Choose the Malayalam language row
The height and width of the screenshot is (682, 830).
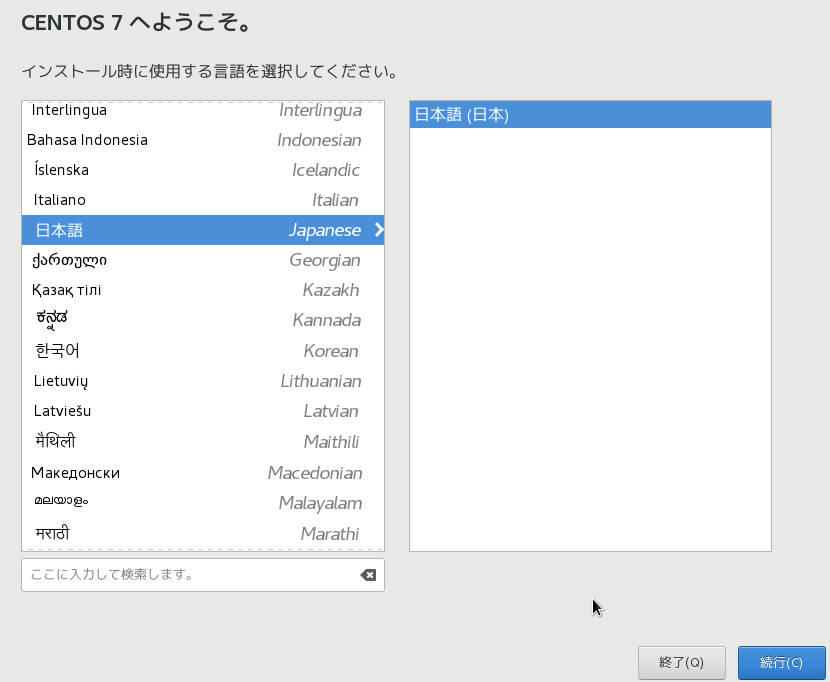tap(203, 502)
